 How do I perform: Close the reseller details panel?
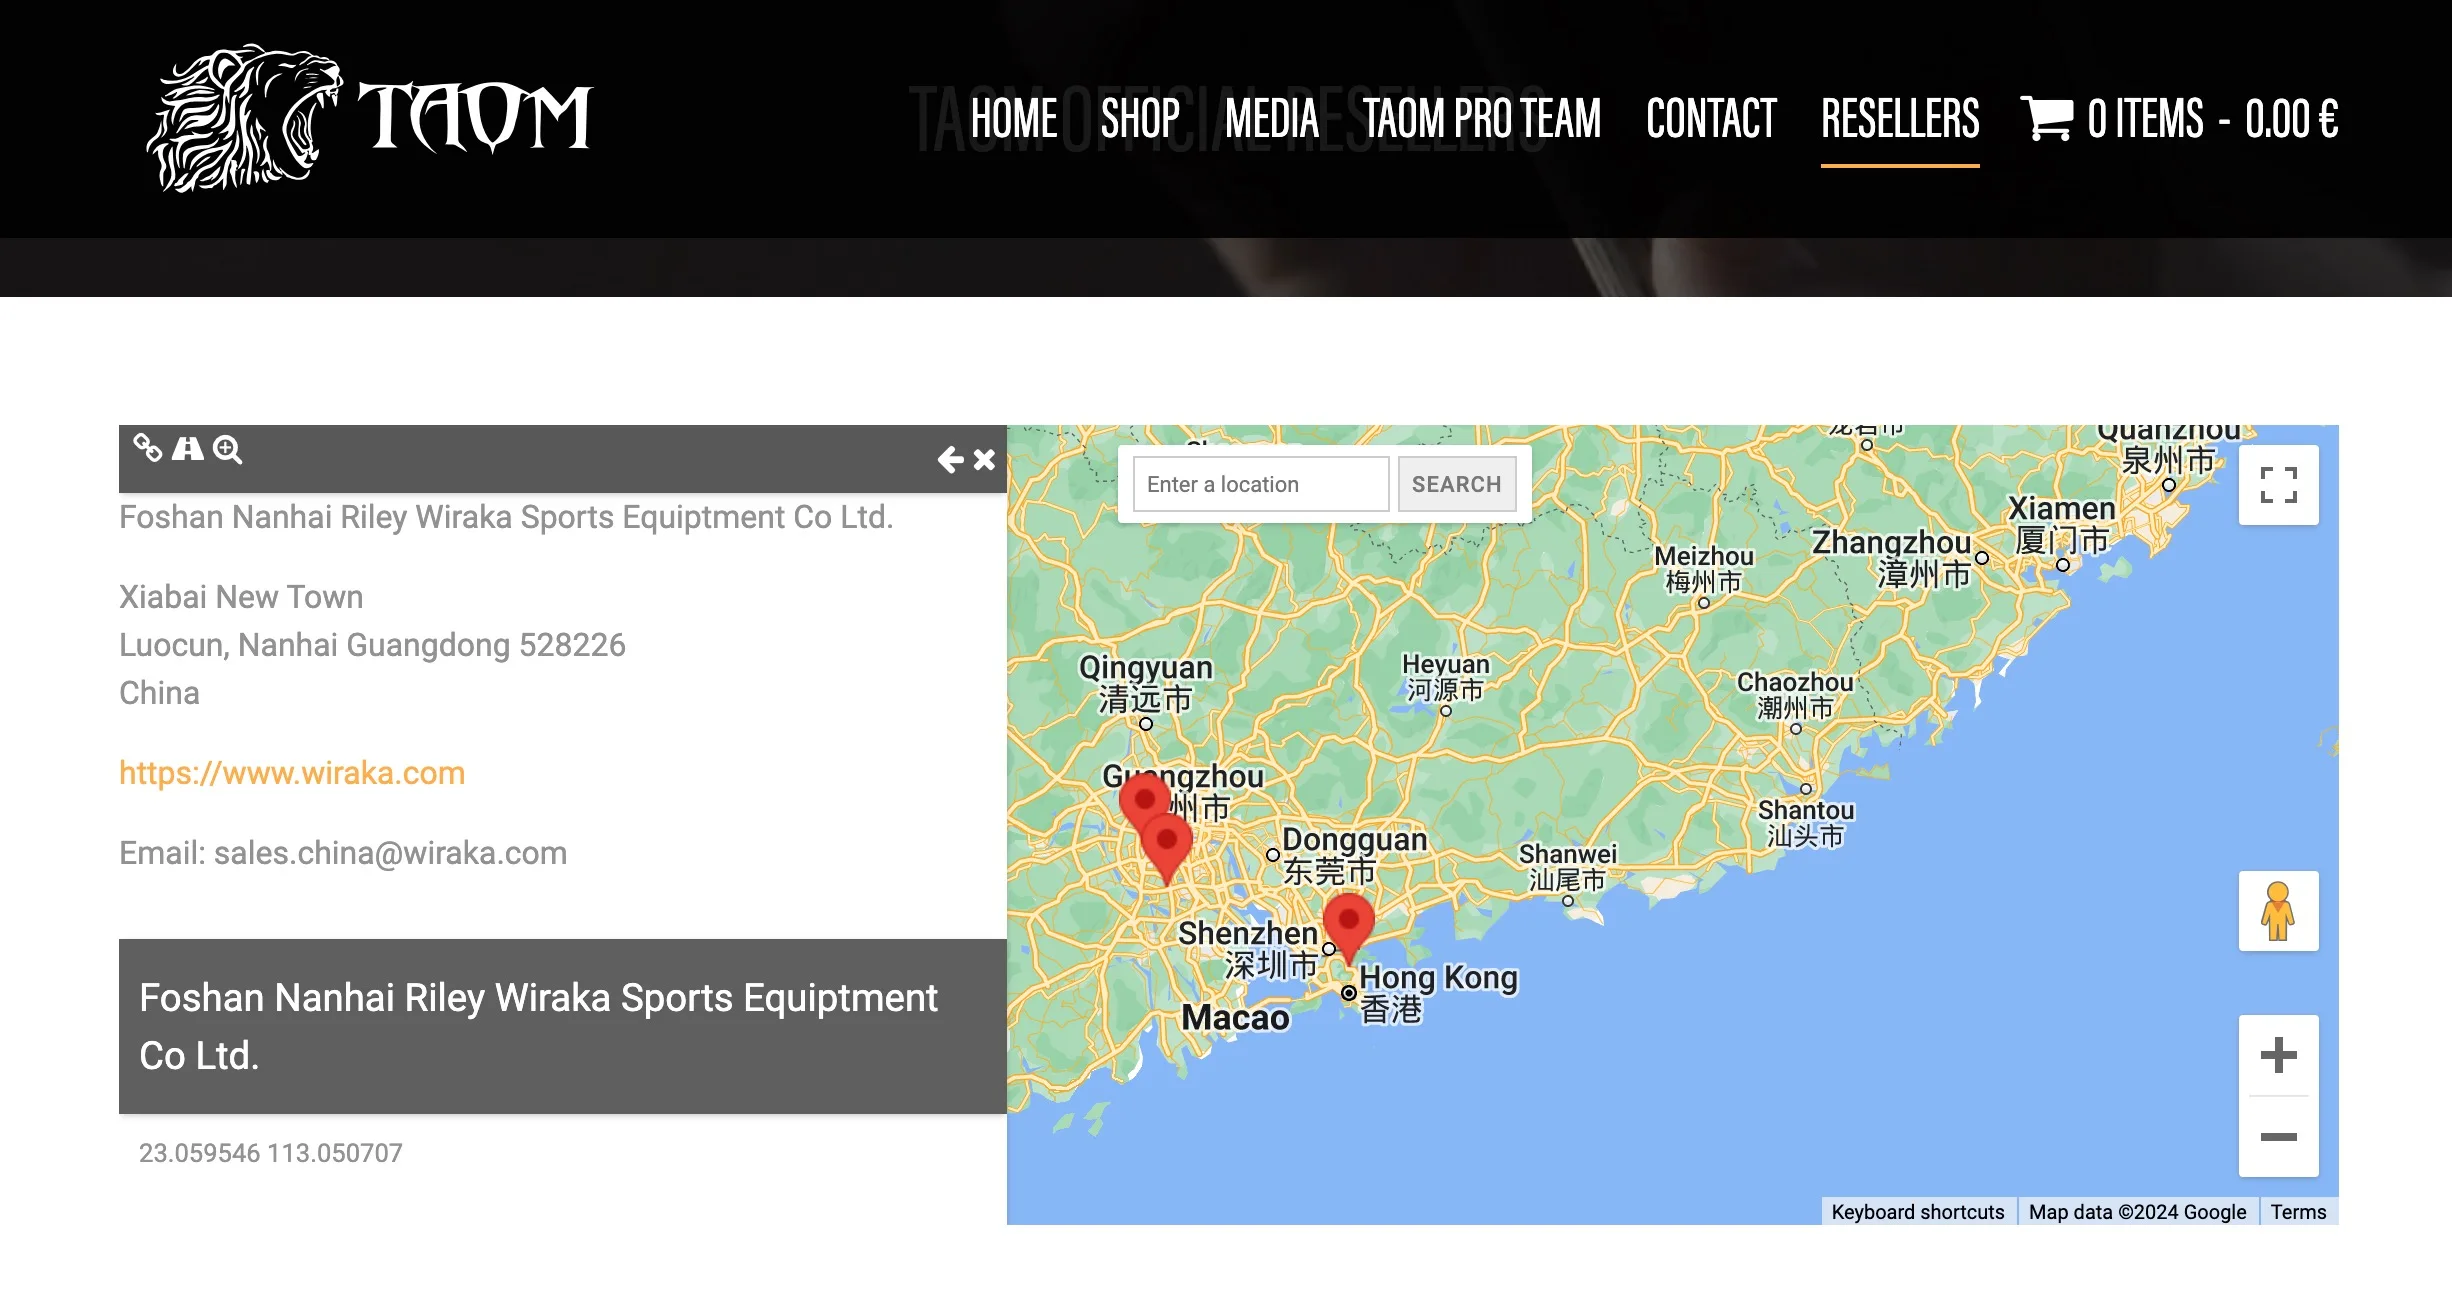(985, 459)
